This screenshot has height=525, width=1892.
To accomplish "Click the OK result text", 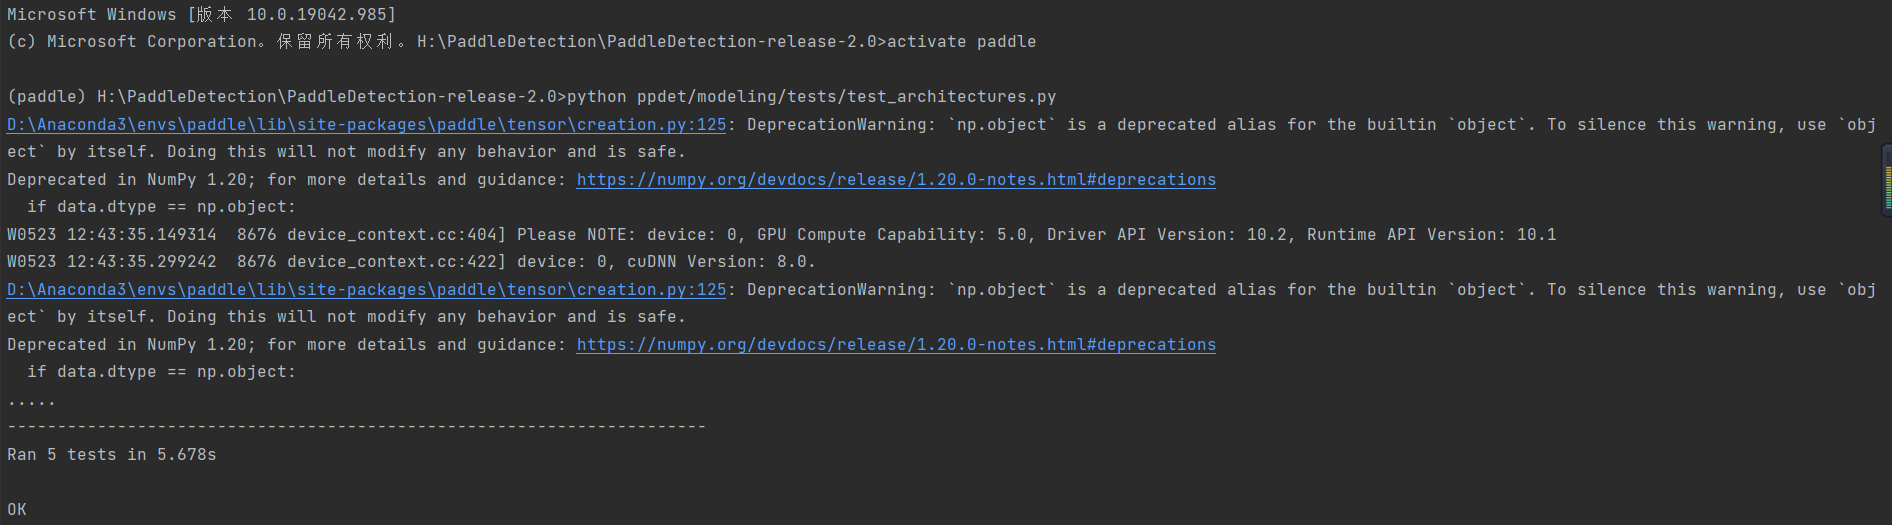I will point(17,510).
